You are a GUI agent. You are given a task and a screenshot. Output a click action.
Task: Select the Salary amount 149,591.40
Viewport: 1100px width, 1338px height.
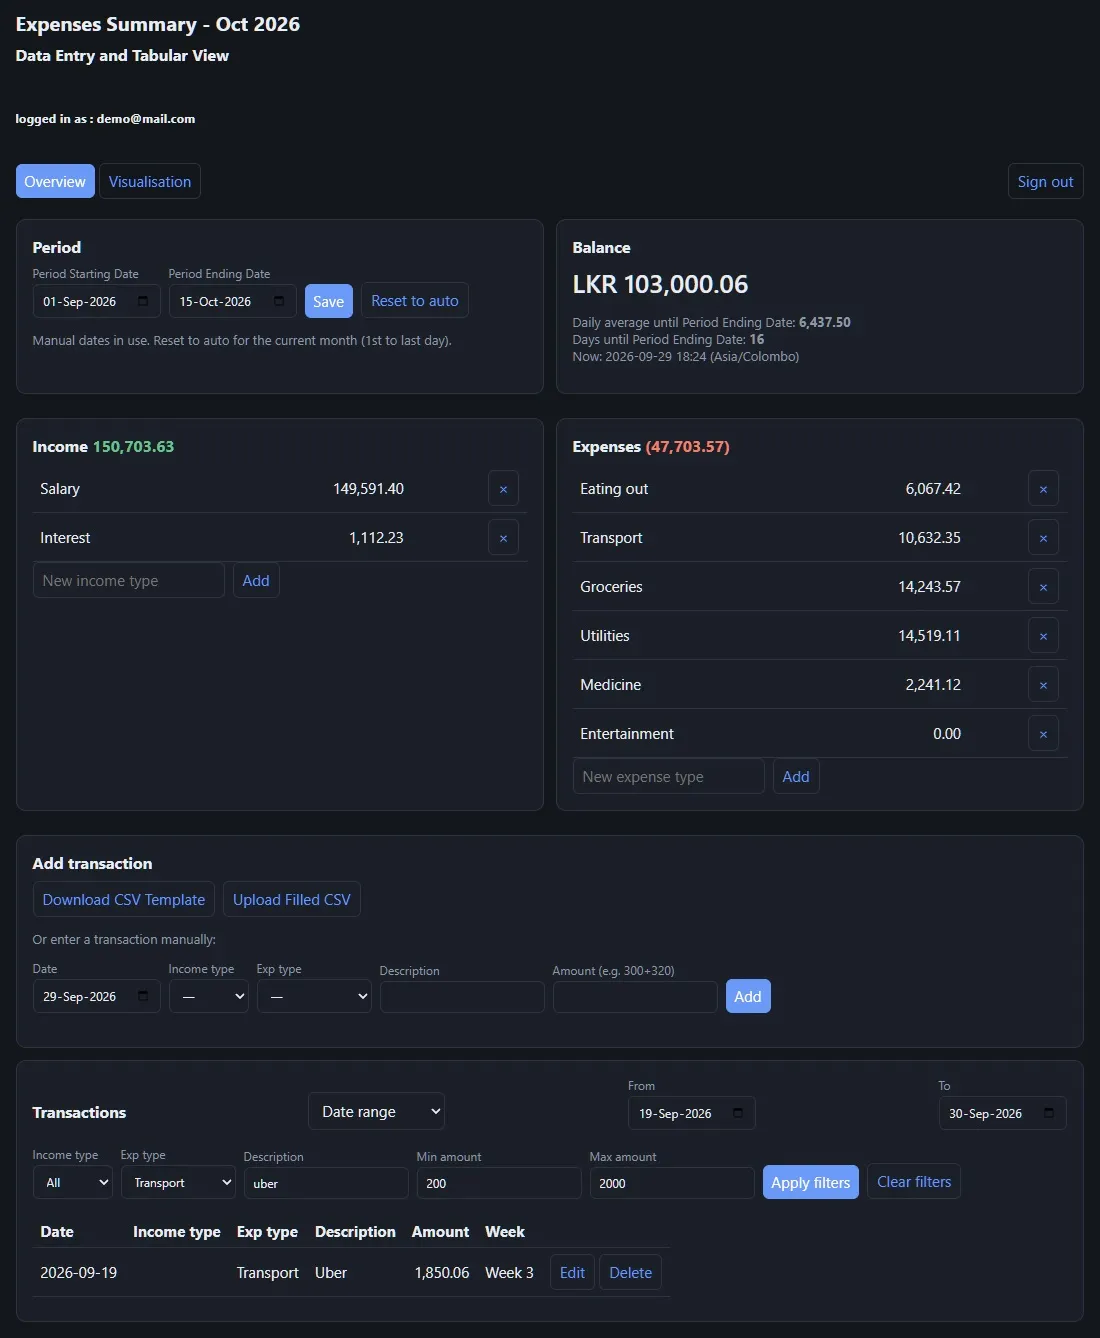[368, 489]
